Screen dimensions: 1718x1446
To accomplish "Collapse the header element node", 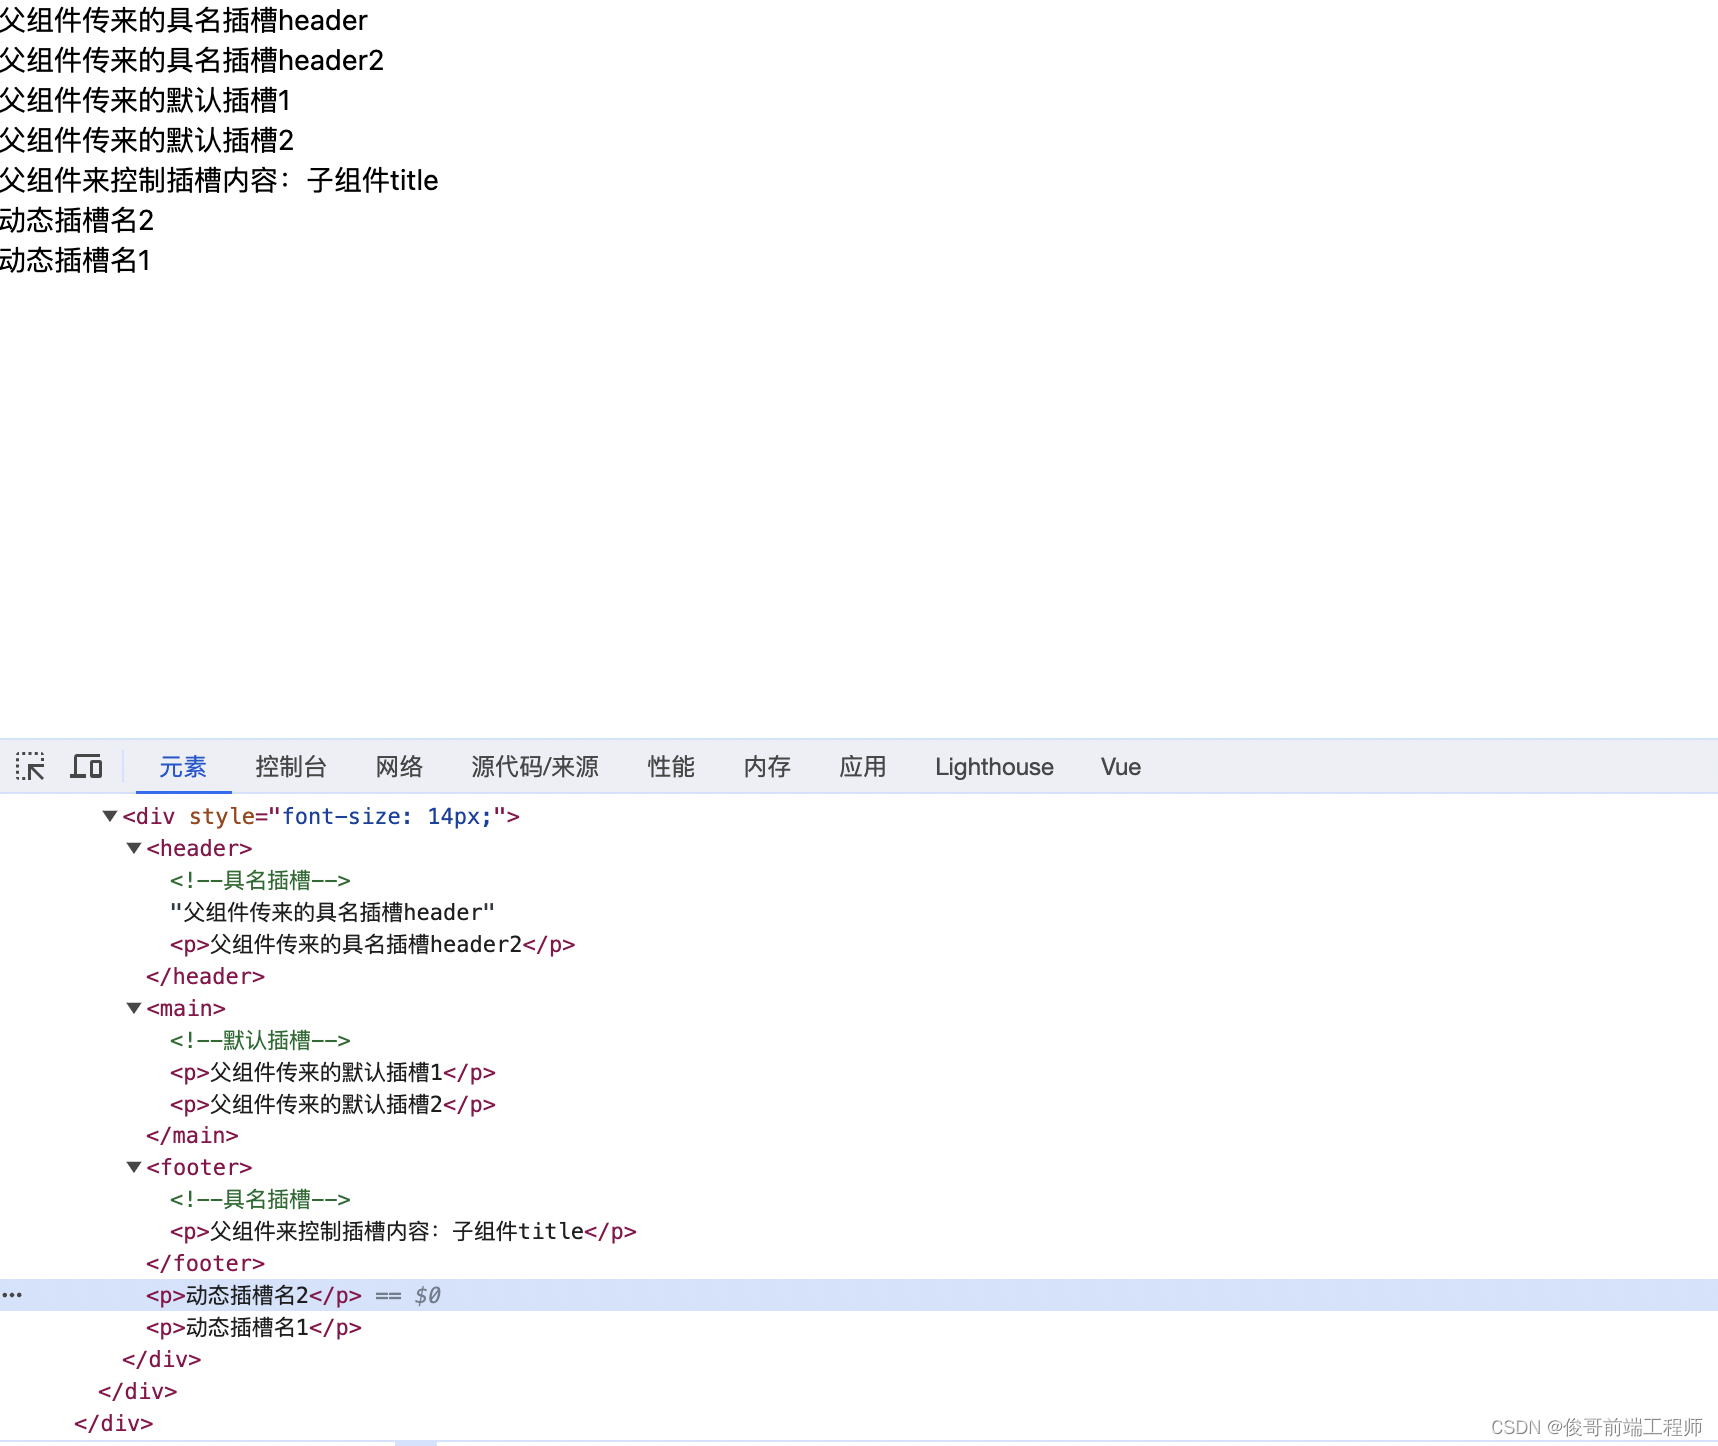I will [x=134, y=848].
